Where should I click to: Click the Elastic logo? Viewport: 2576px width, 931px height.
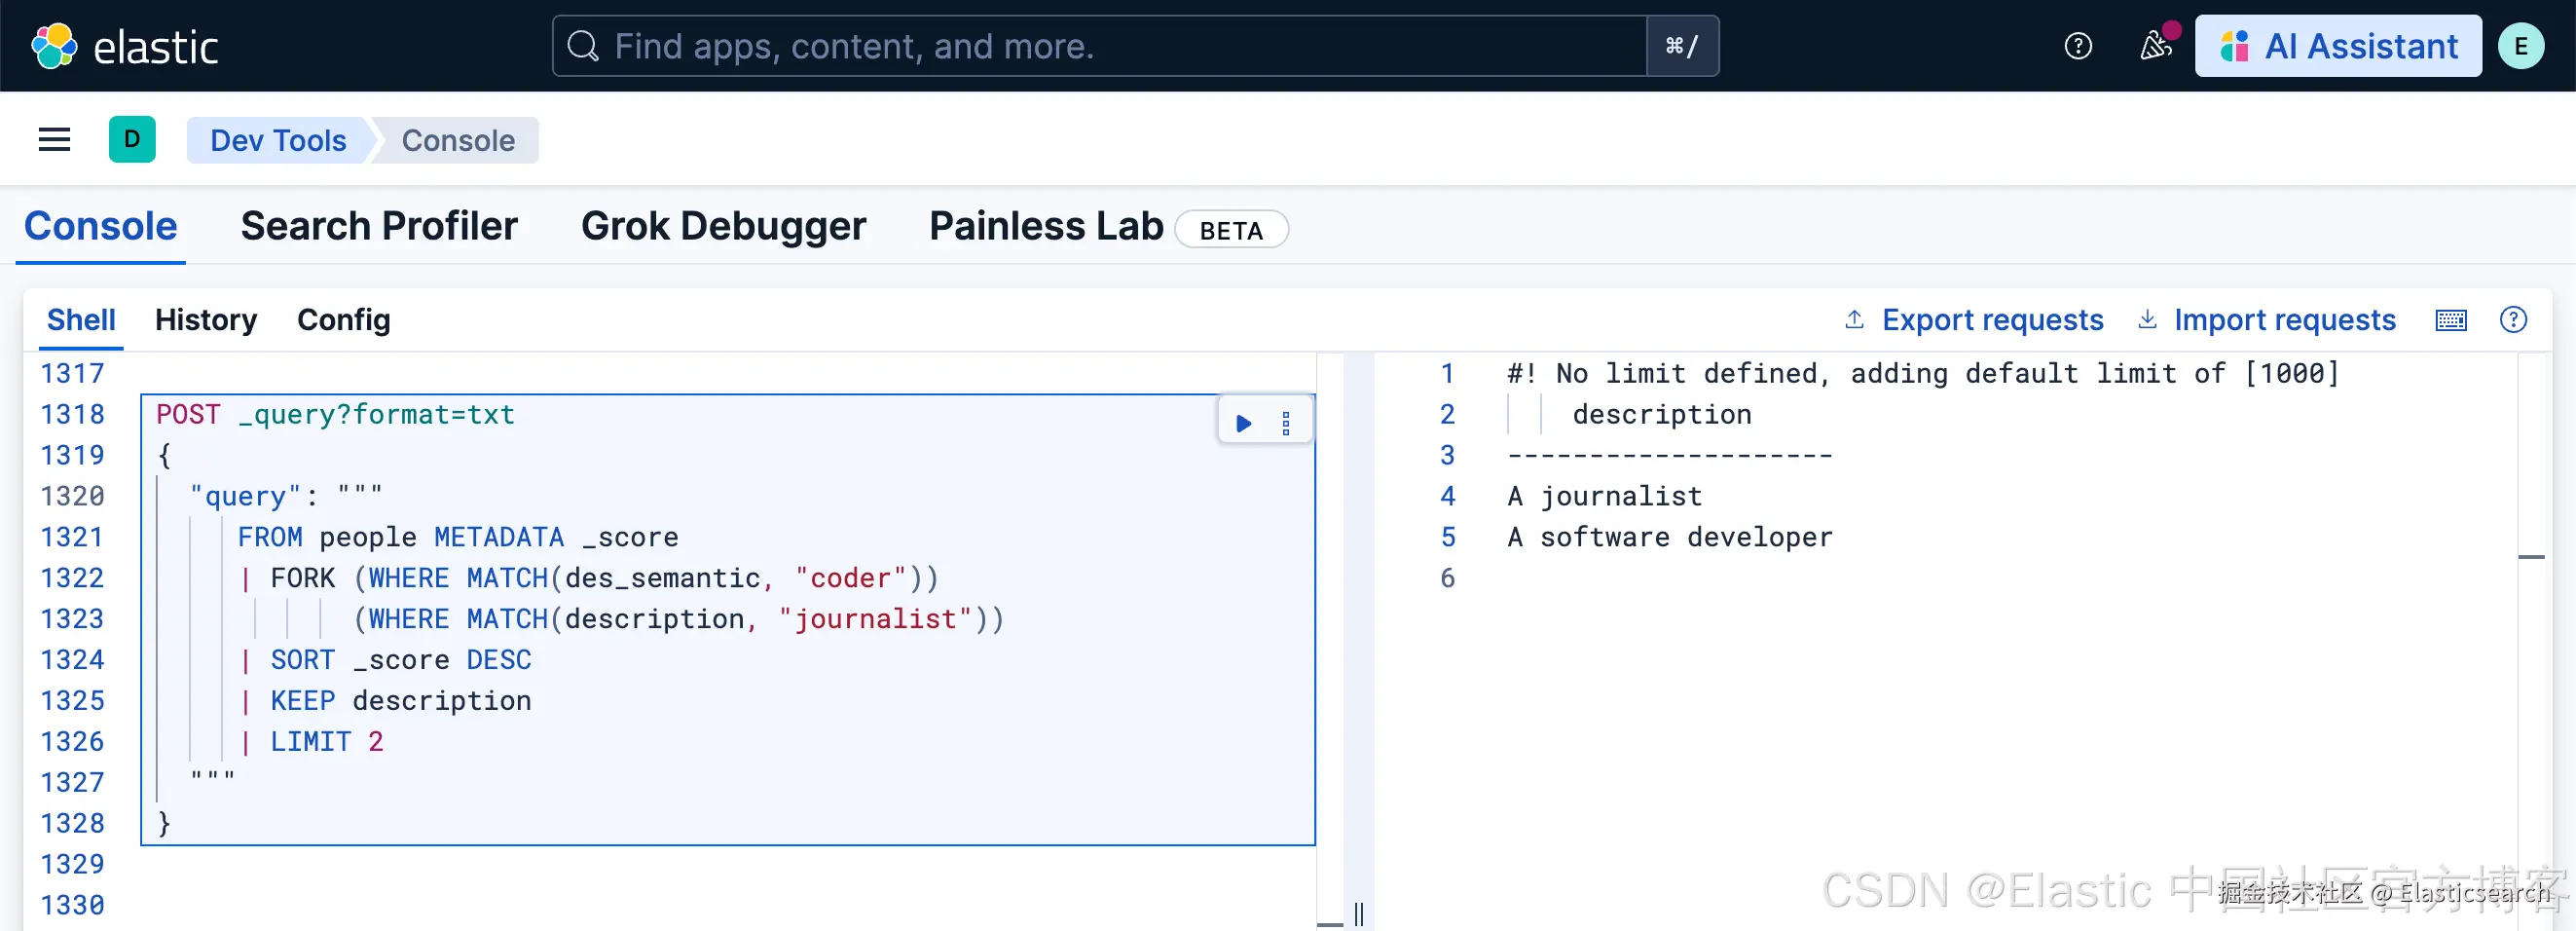[x=124, y=46]
